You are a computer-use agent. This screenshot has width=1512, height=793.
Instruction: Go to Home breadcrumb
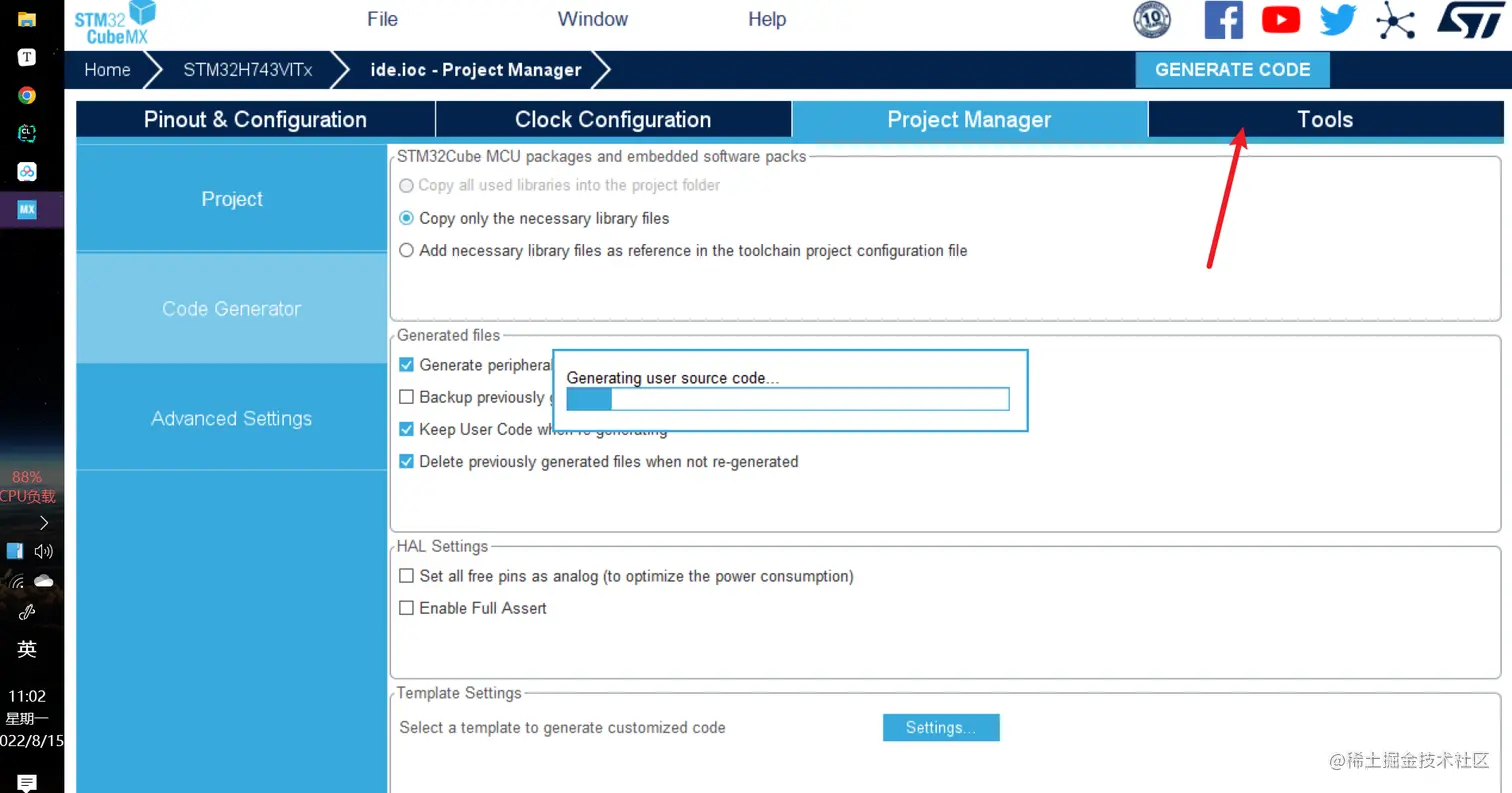(107, 70)
